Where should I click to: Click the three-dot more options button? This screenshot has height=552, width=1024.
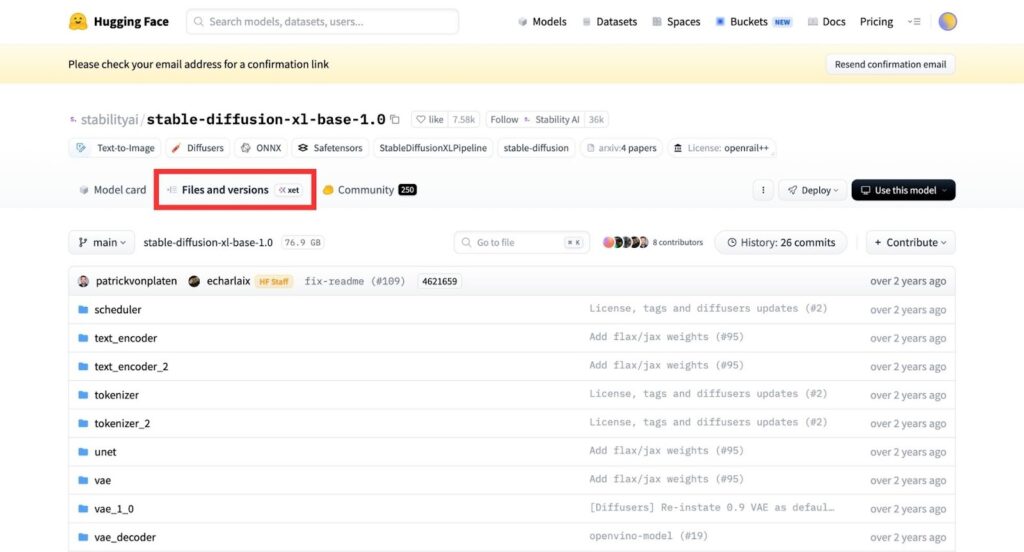(763, 190)
